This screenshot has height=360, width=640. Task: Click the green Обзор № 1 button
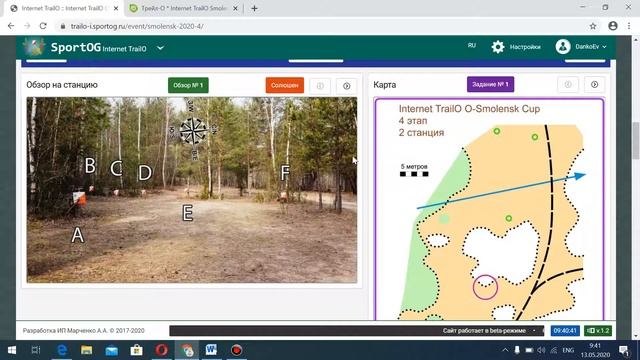188,85
